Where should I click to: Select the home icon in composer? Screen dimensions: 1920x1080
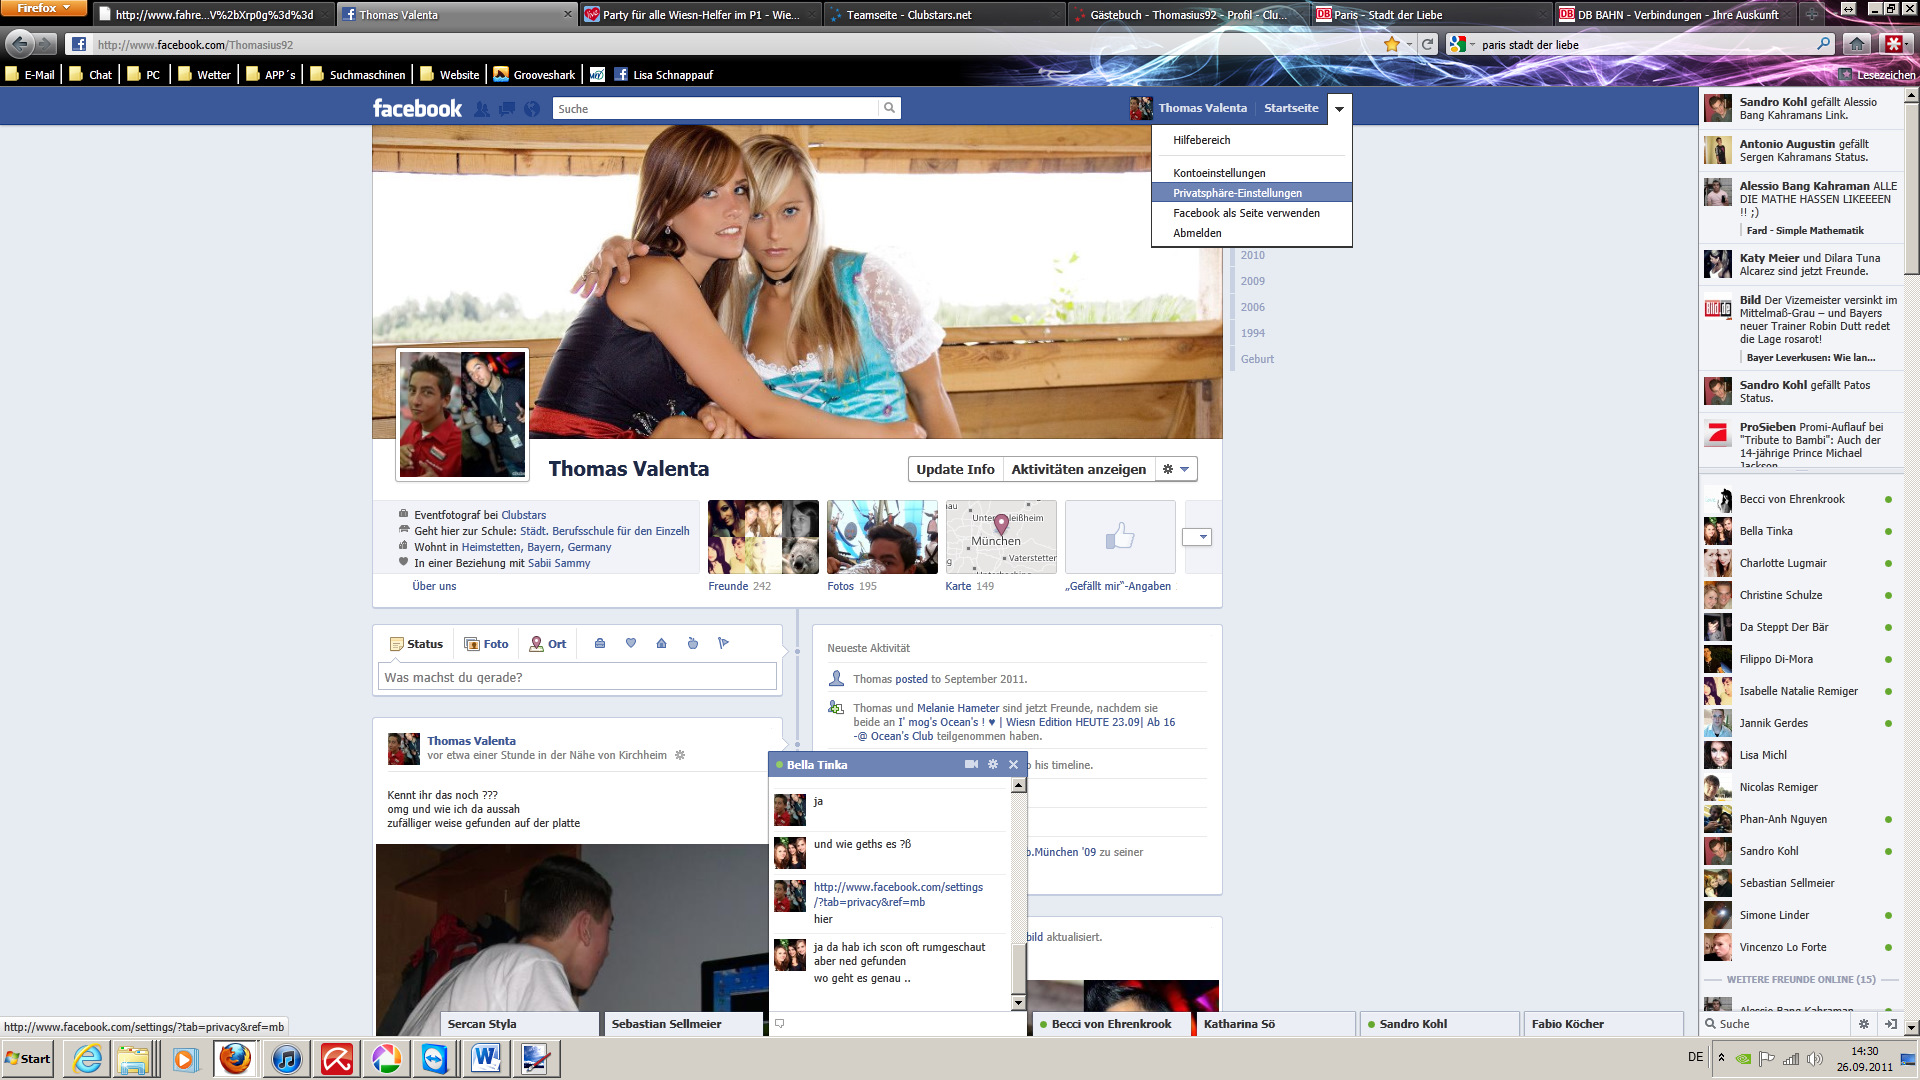pos(661,643)
